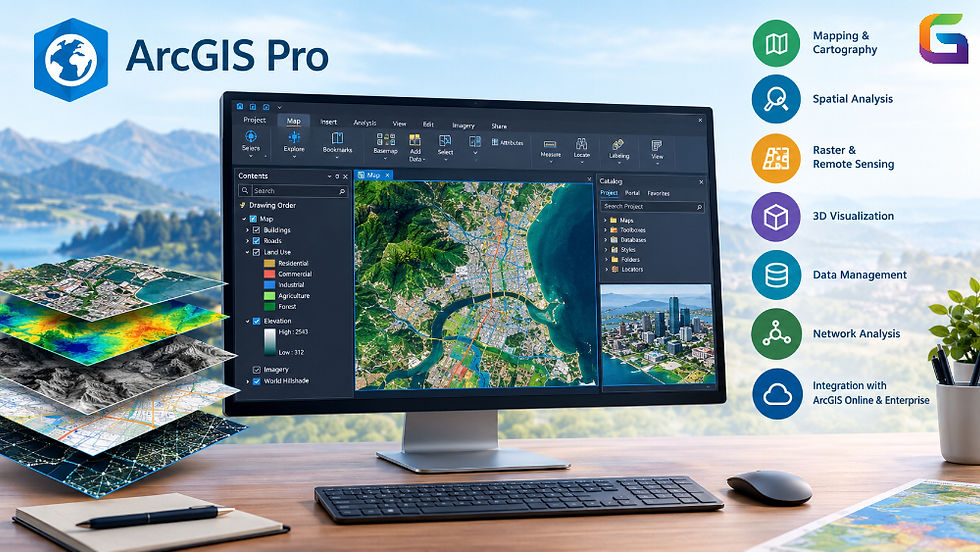Click the Toolboxes icon in Catalog
This screenshot has width=980, height=552.
614,229
